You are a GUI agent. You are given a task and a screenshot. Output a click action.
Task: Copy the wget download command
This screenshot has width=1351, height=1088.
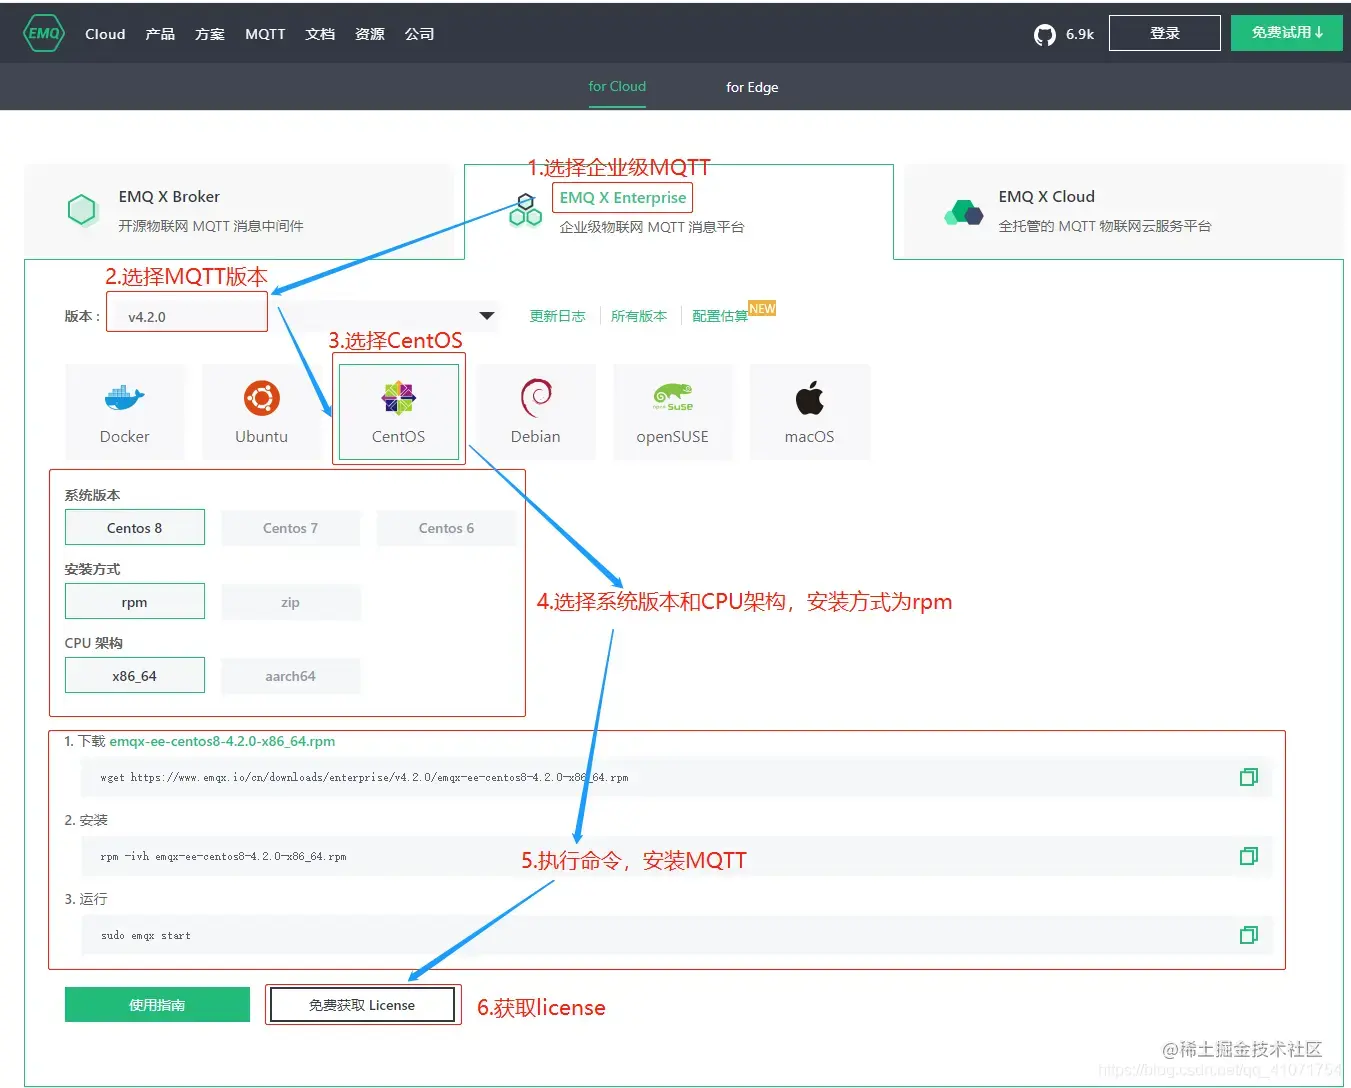coord(1248,777)
